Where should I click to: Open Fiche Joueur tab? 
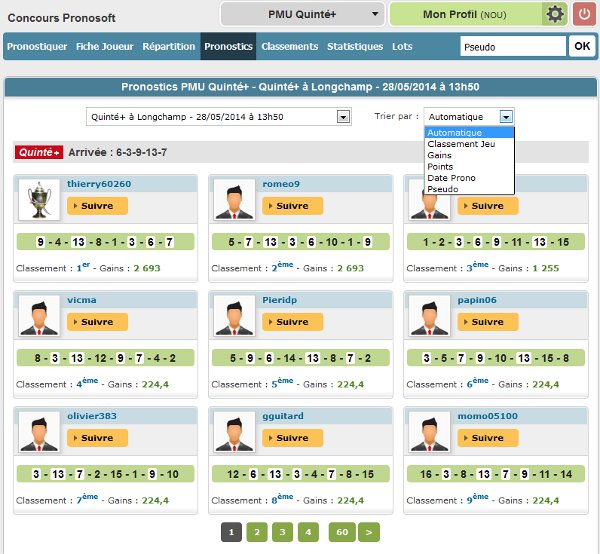click(x=104, y=46)
